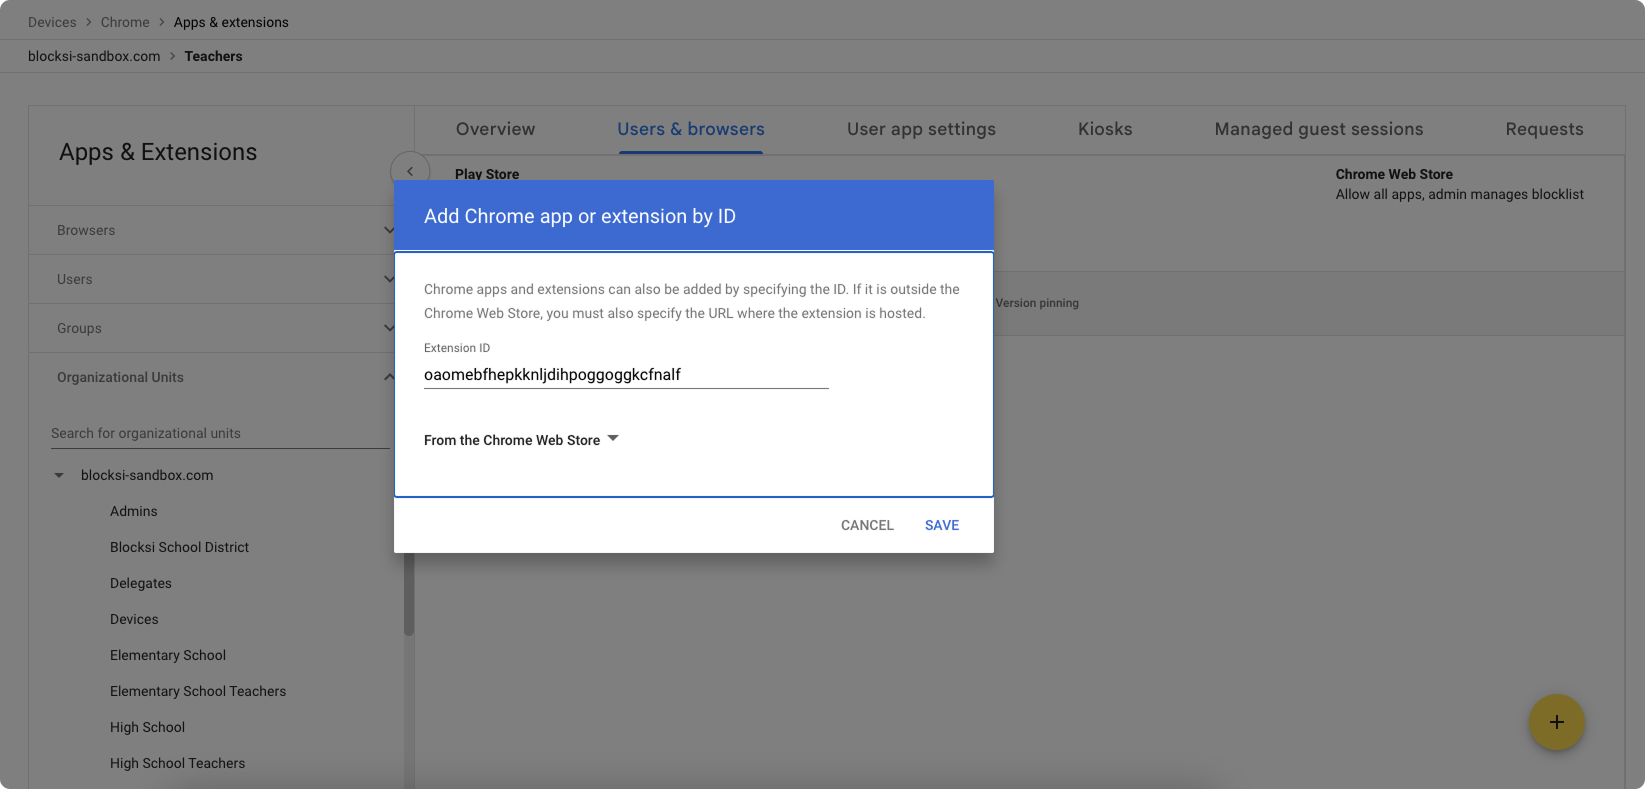Click the organizational units search field

point(220,433)
